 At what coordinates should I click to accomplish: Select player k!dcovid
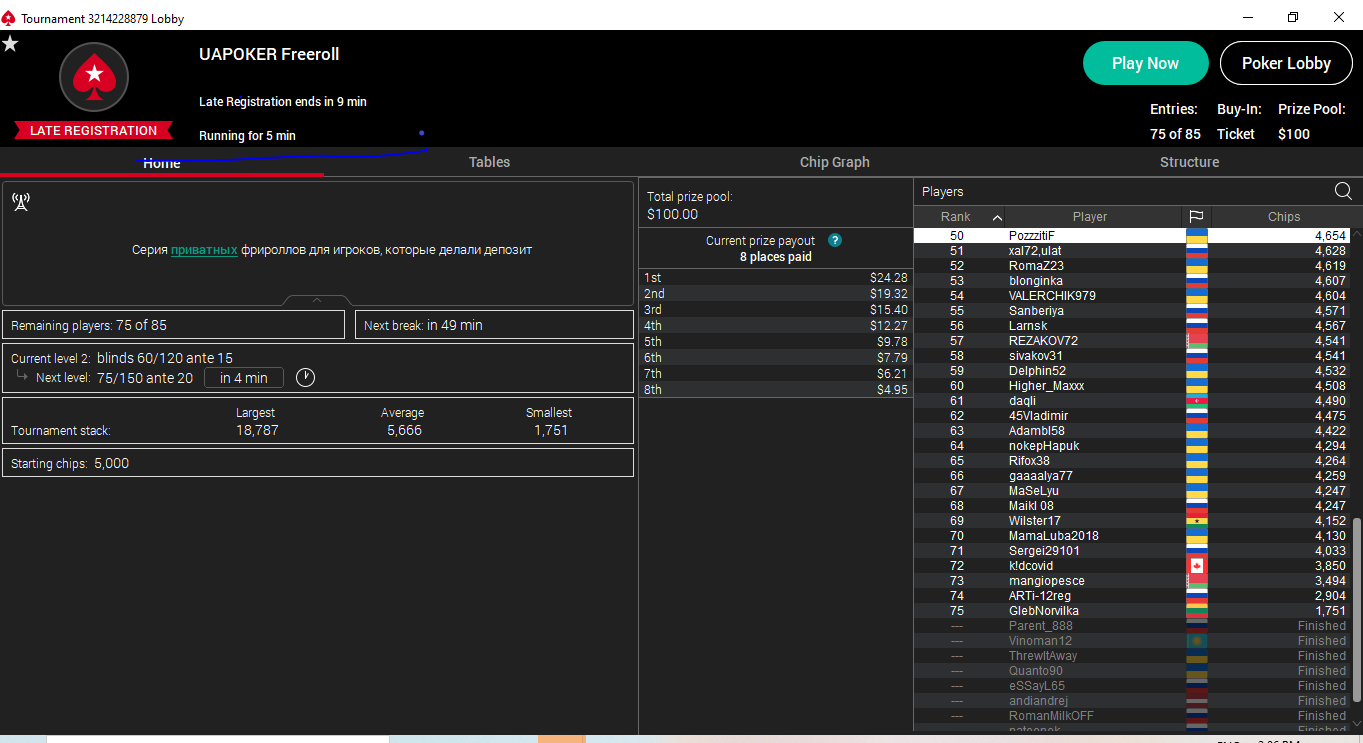1131,566
